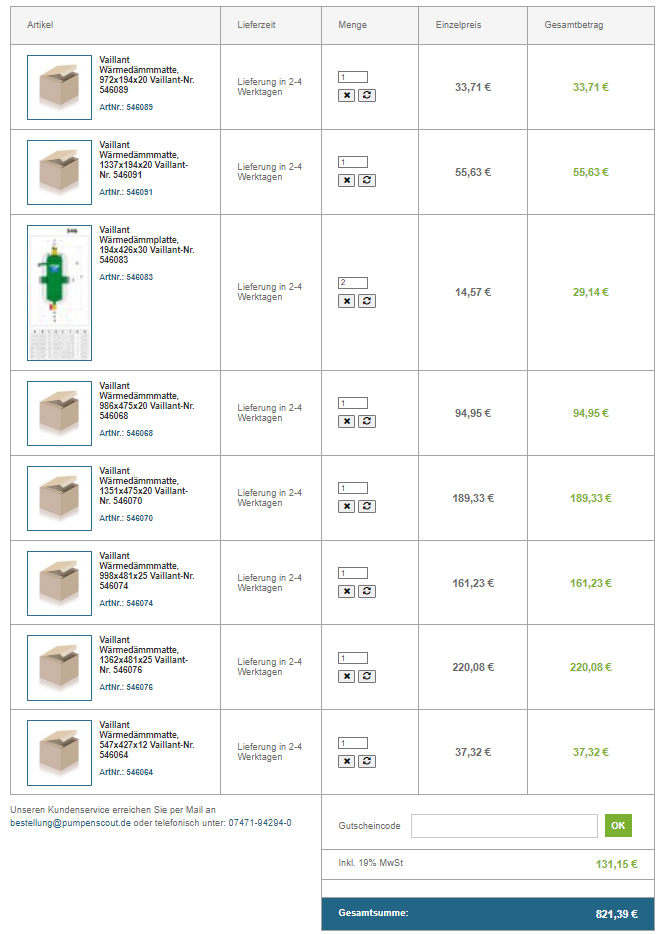Focus quantity field of Wärmedämmplatte 546083
This screenshot has height=934, width=661.
[x=353, y=282]
